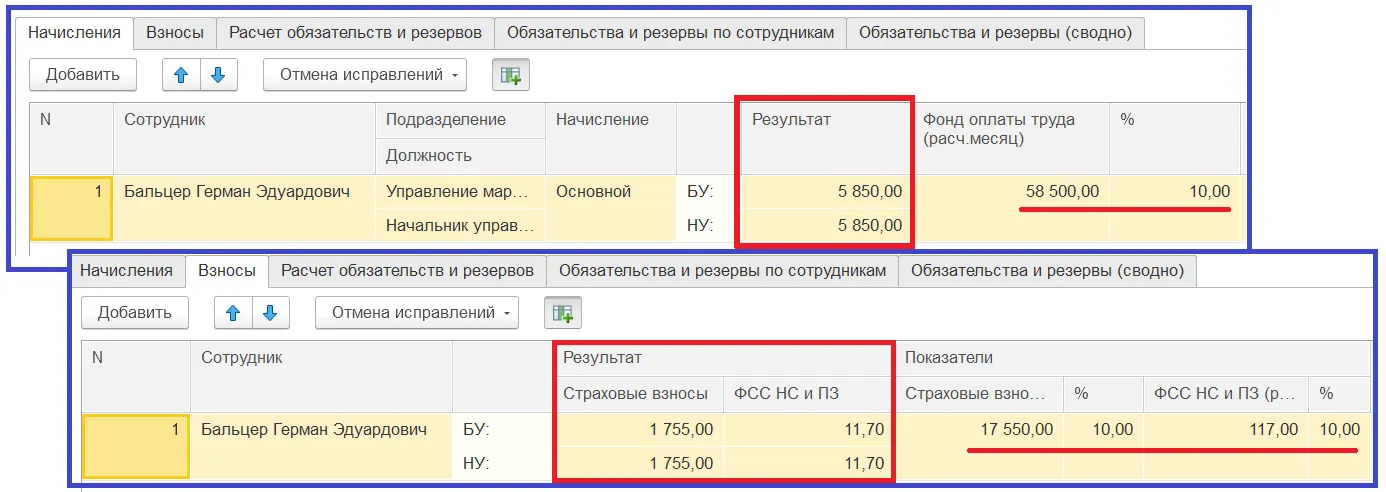
Task: Select the Начальник управ… Должность cell
Action: coord(459,226)
